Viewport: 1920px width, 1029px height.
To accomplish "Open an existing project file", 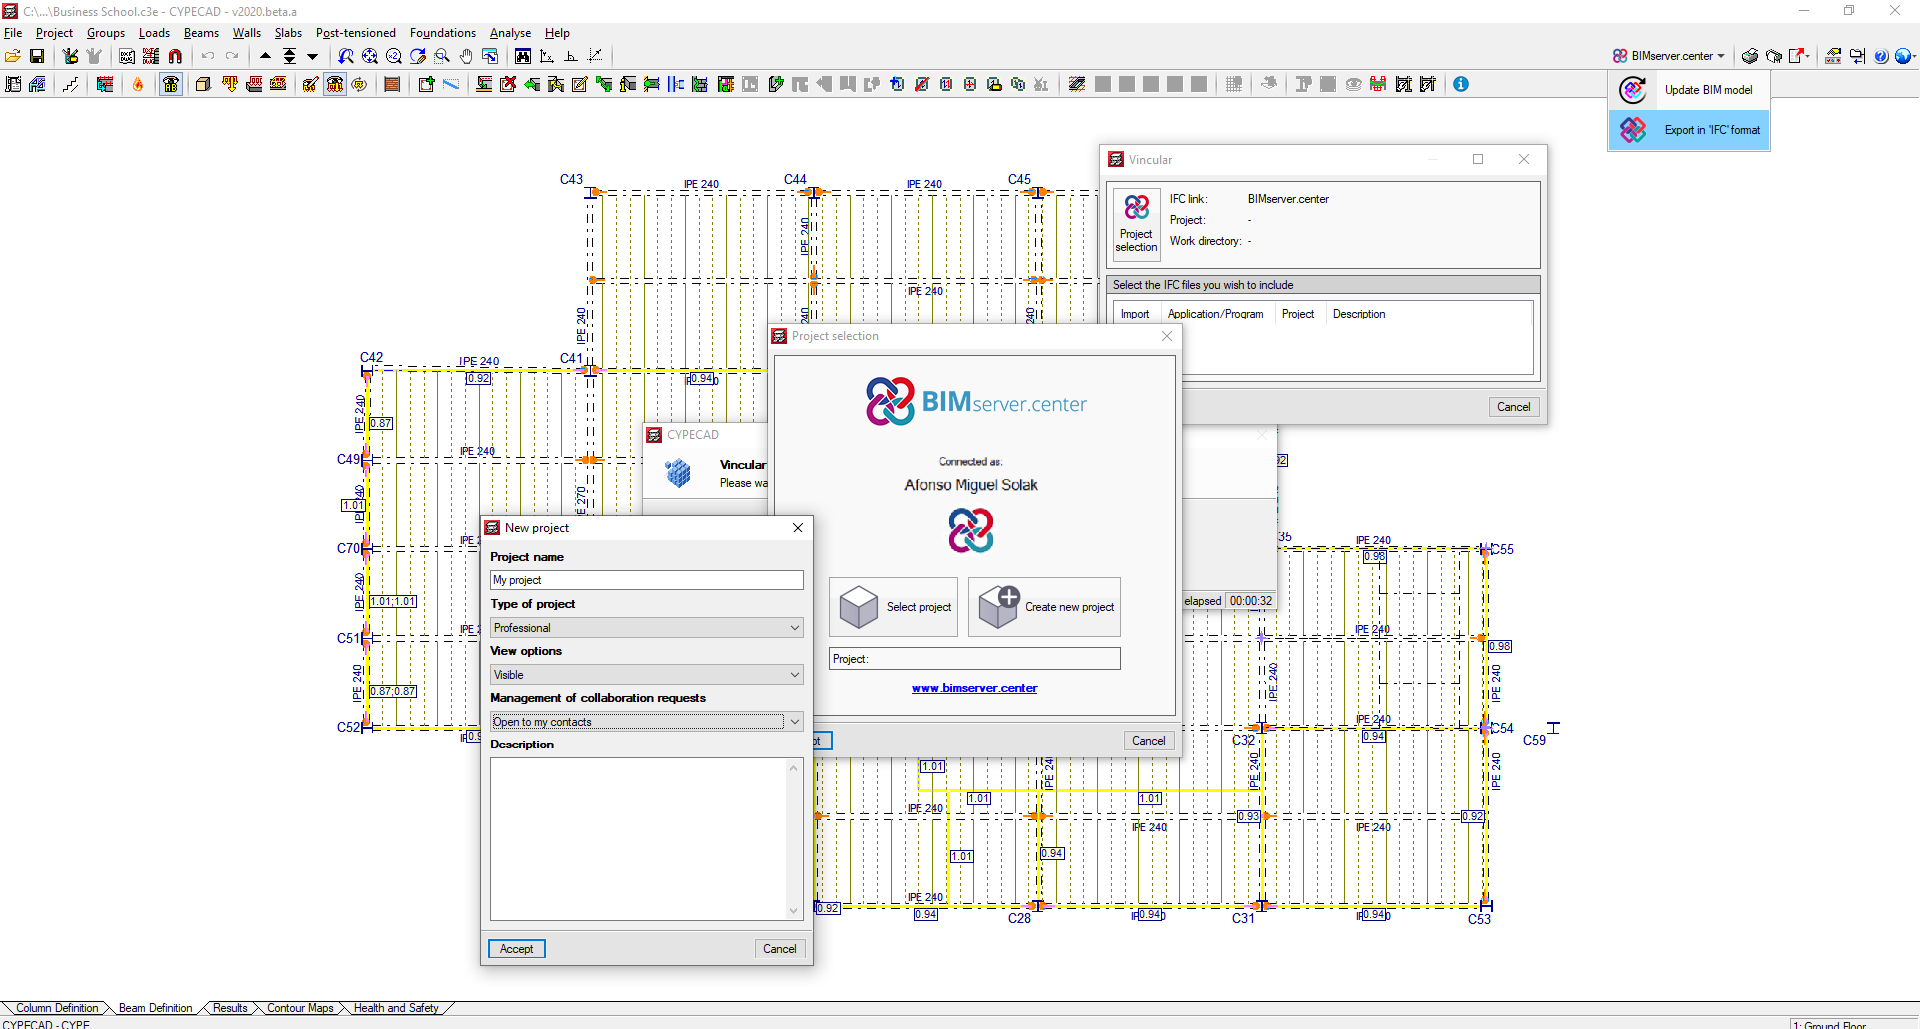I will (x=13, y=56).
